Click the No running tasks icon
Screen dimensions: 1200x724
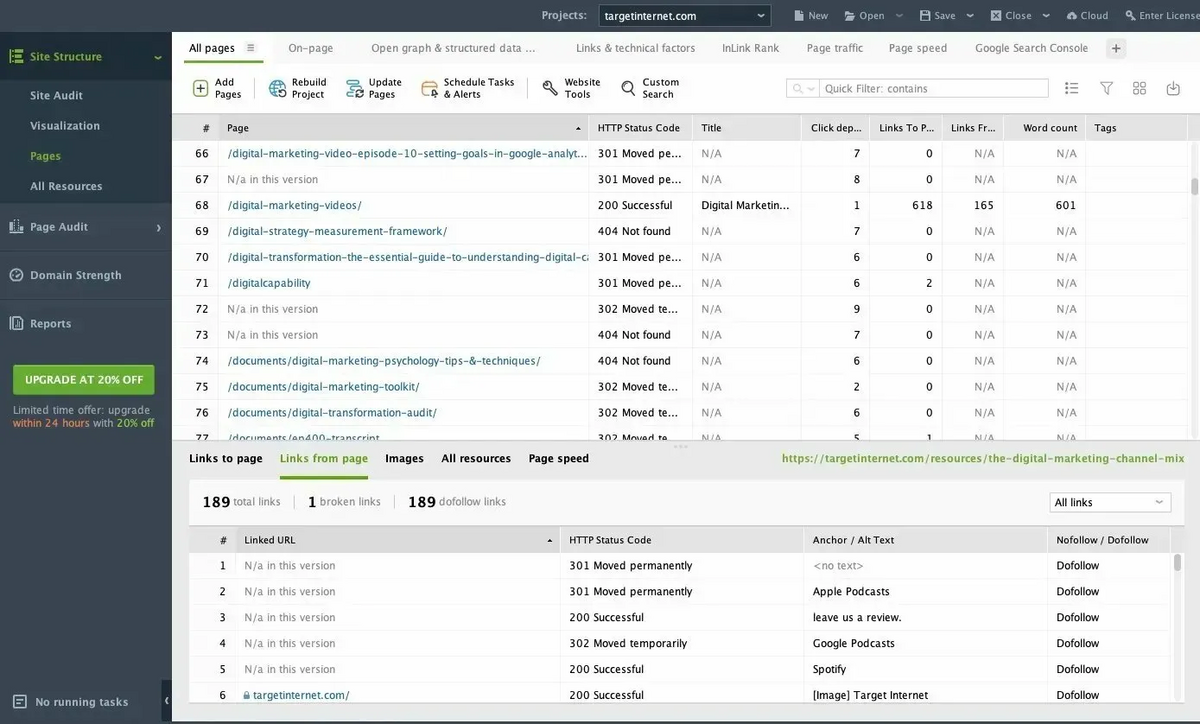click(x=20, y=702)
